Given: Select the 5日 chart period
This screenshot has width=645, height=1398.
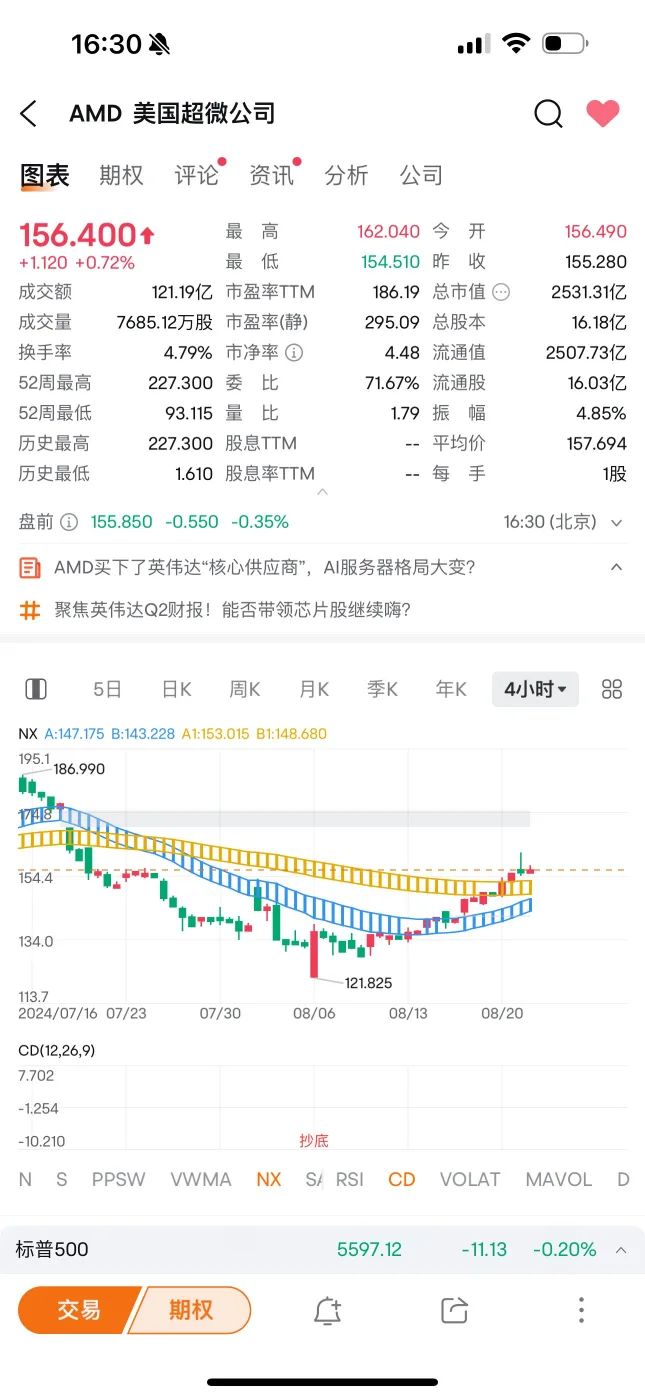Looking at the screenshot, I should click(x=107, y=689).
